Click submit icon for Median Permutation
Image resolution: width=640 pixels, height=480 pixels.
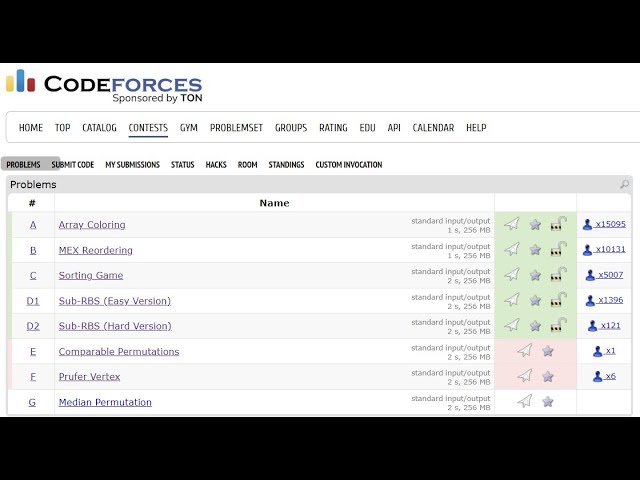click(525, 401)
